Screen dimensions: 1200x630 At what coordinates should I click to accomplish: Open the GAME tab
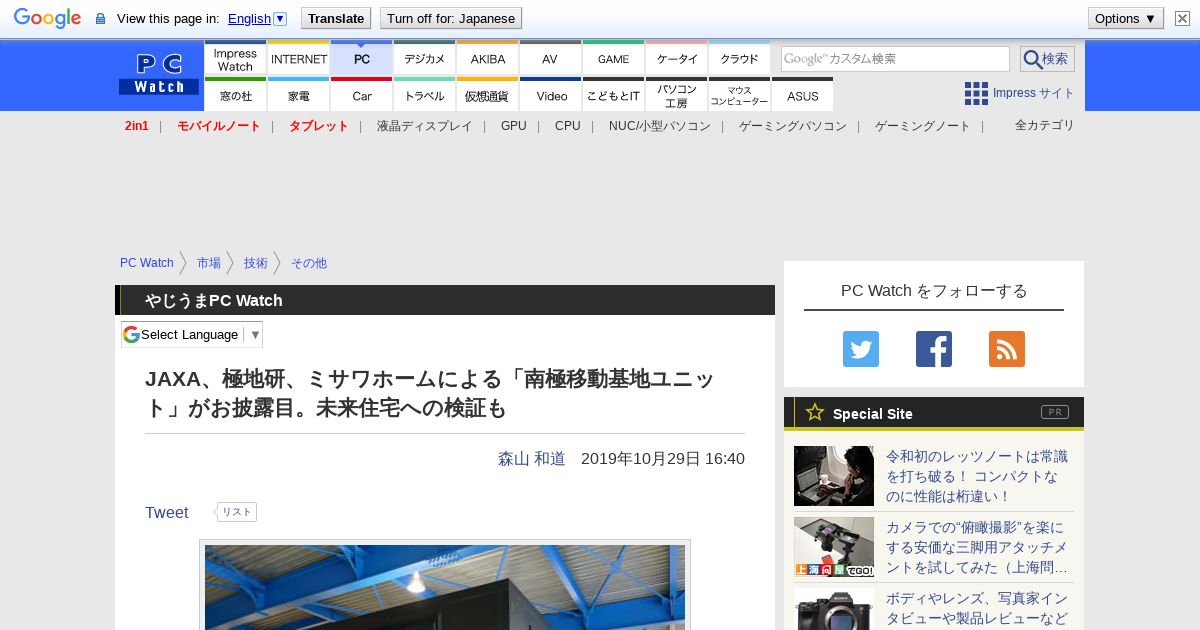coord(613,59)
